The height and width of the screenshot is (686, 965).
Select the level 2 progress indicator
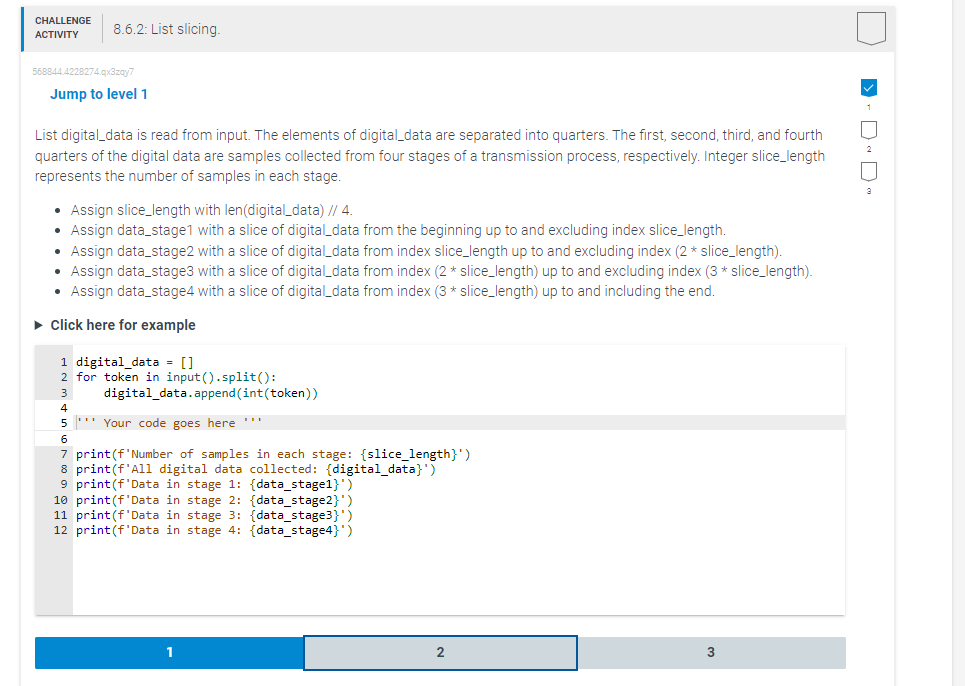868,130
